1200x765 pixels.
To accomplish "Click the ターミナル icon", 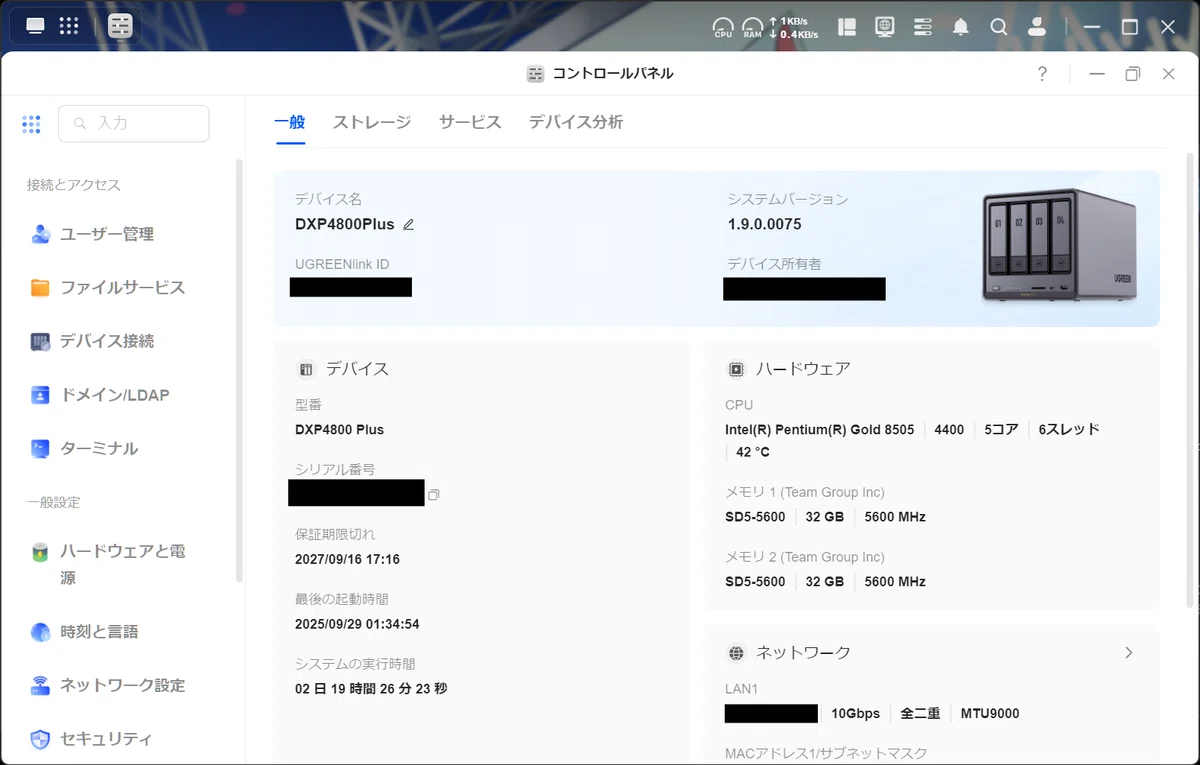I will [40, 449].
